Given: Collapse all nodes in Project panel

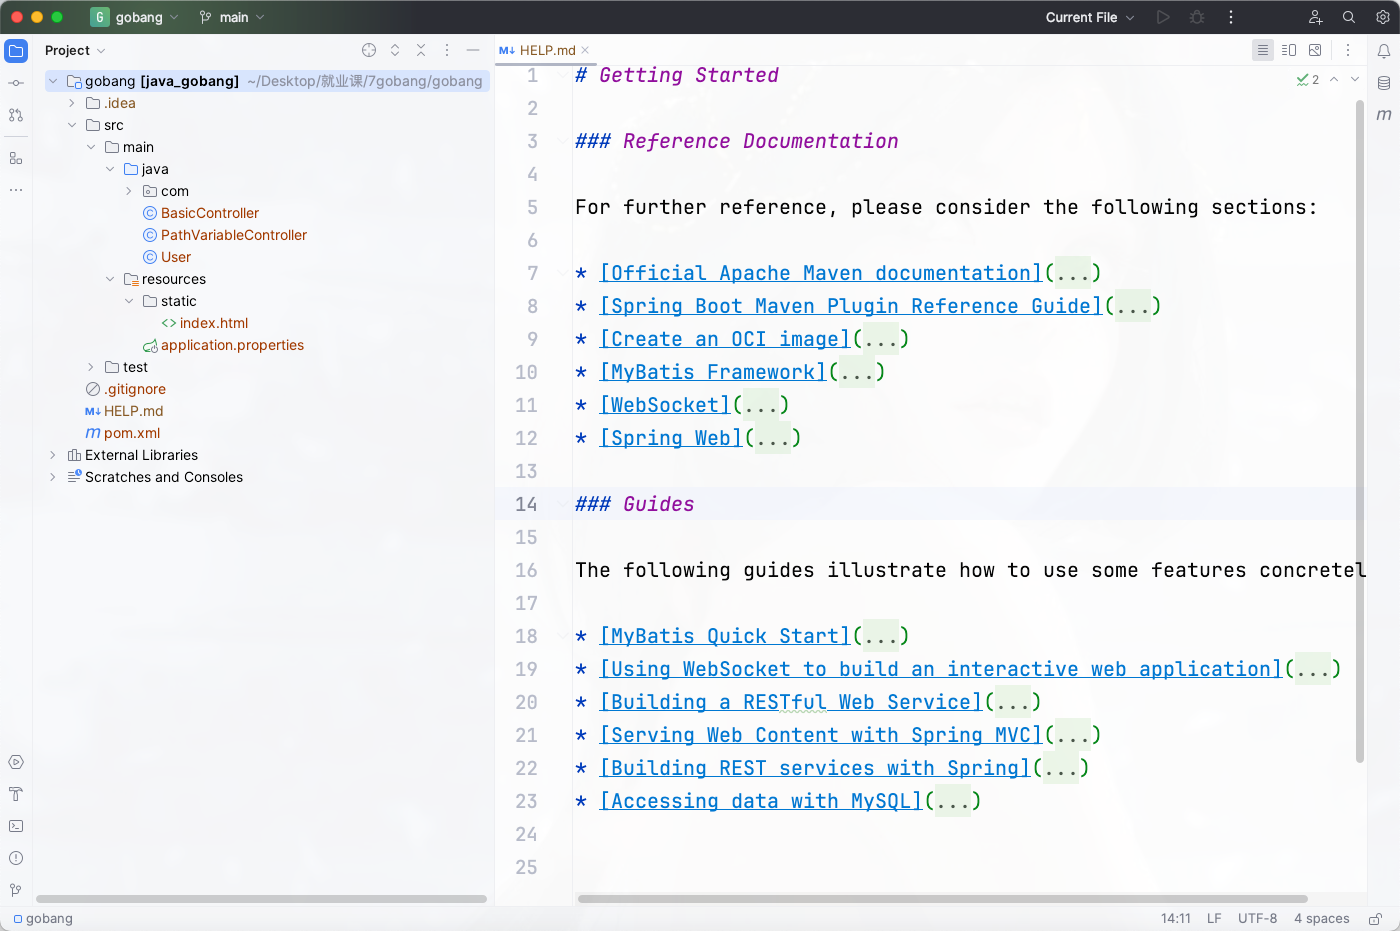Looking at the screenshot, I should point(421,50).
